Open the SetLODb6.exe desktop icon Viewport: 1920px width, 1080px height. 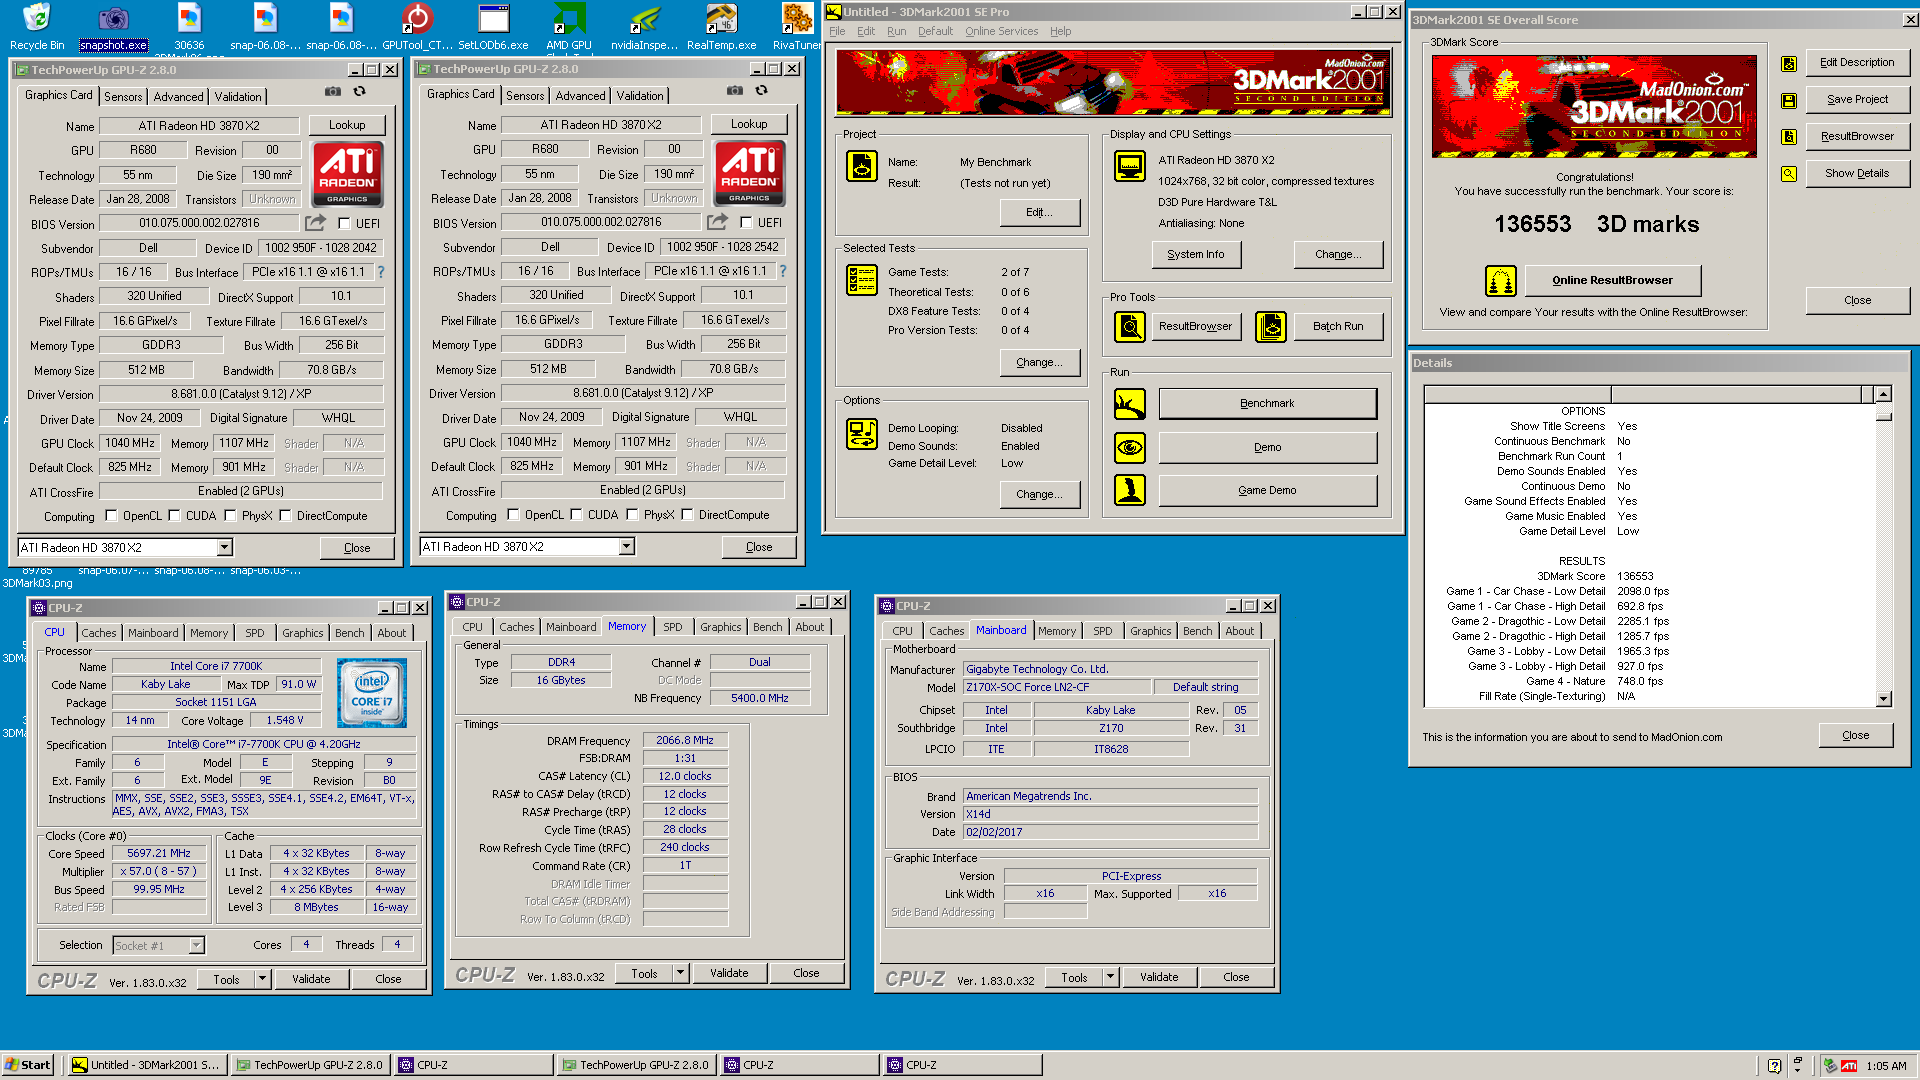tap(493, 26)
